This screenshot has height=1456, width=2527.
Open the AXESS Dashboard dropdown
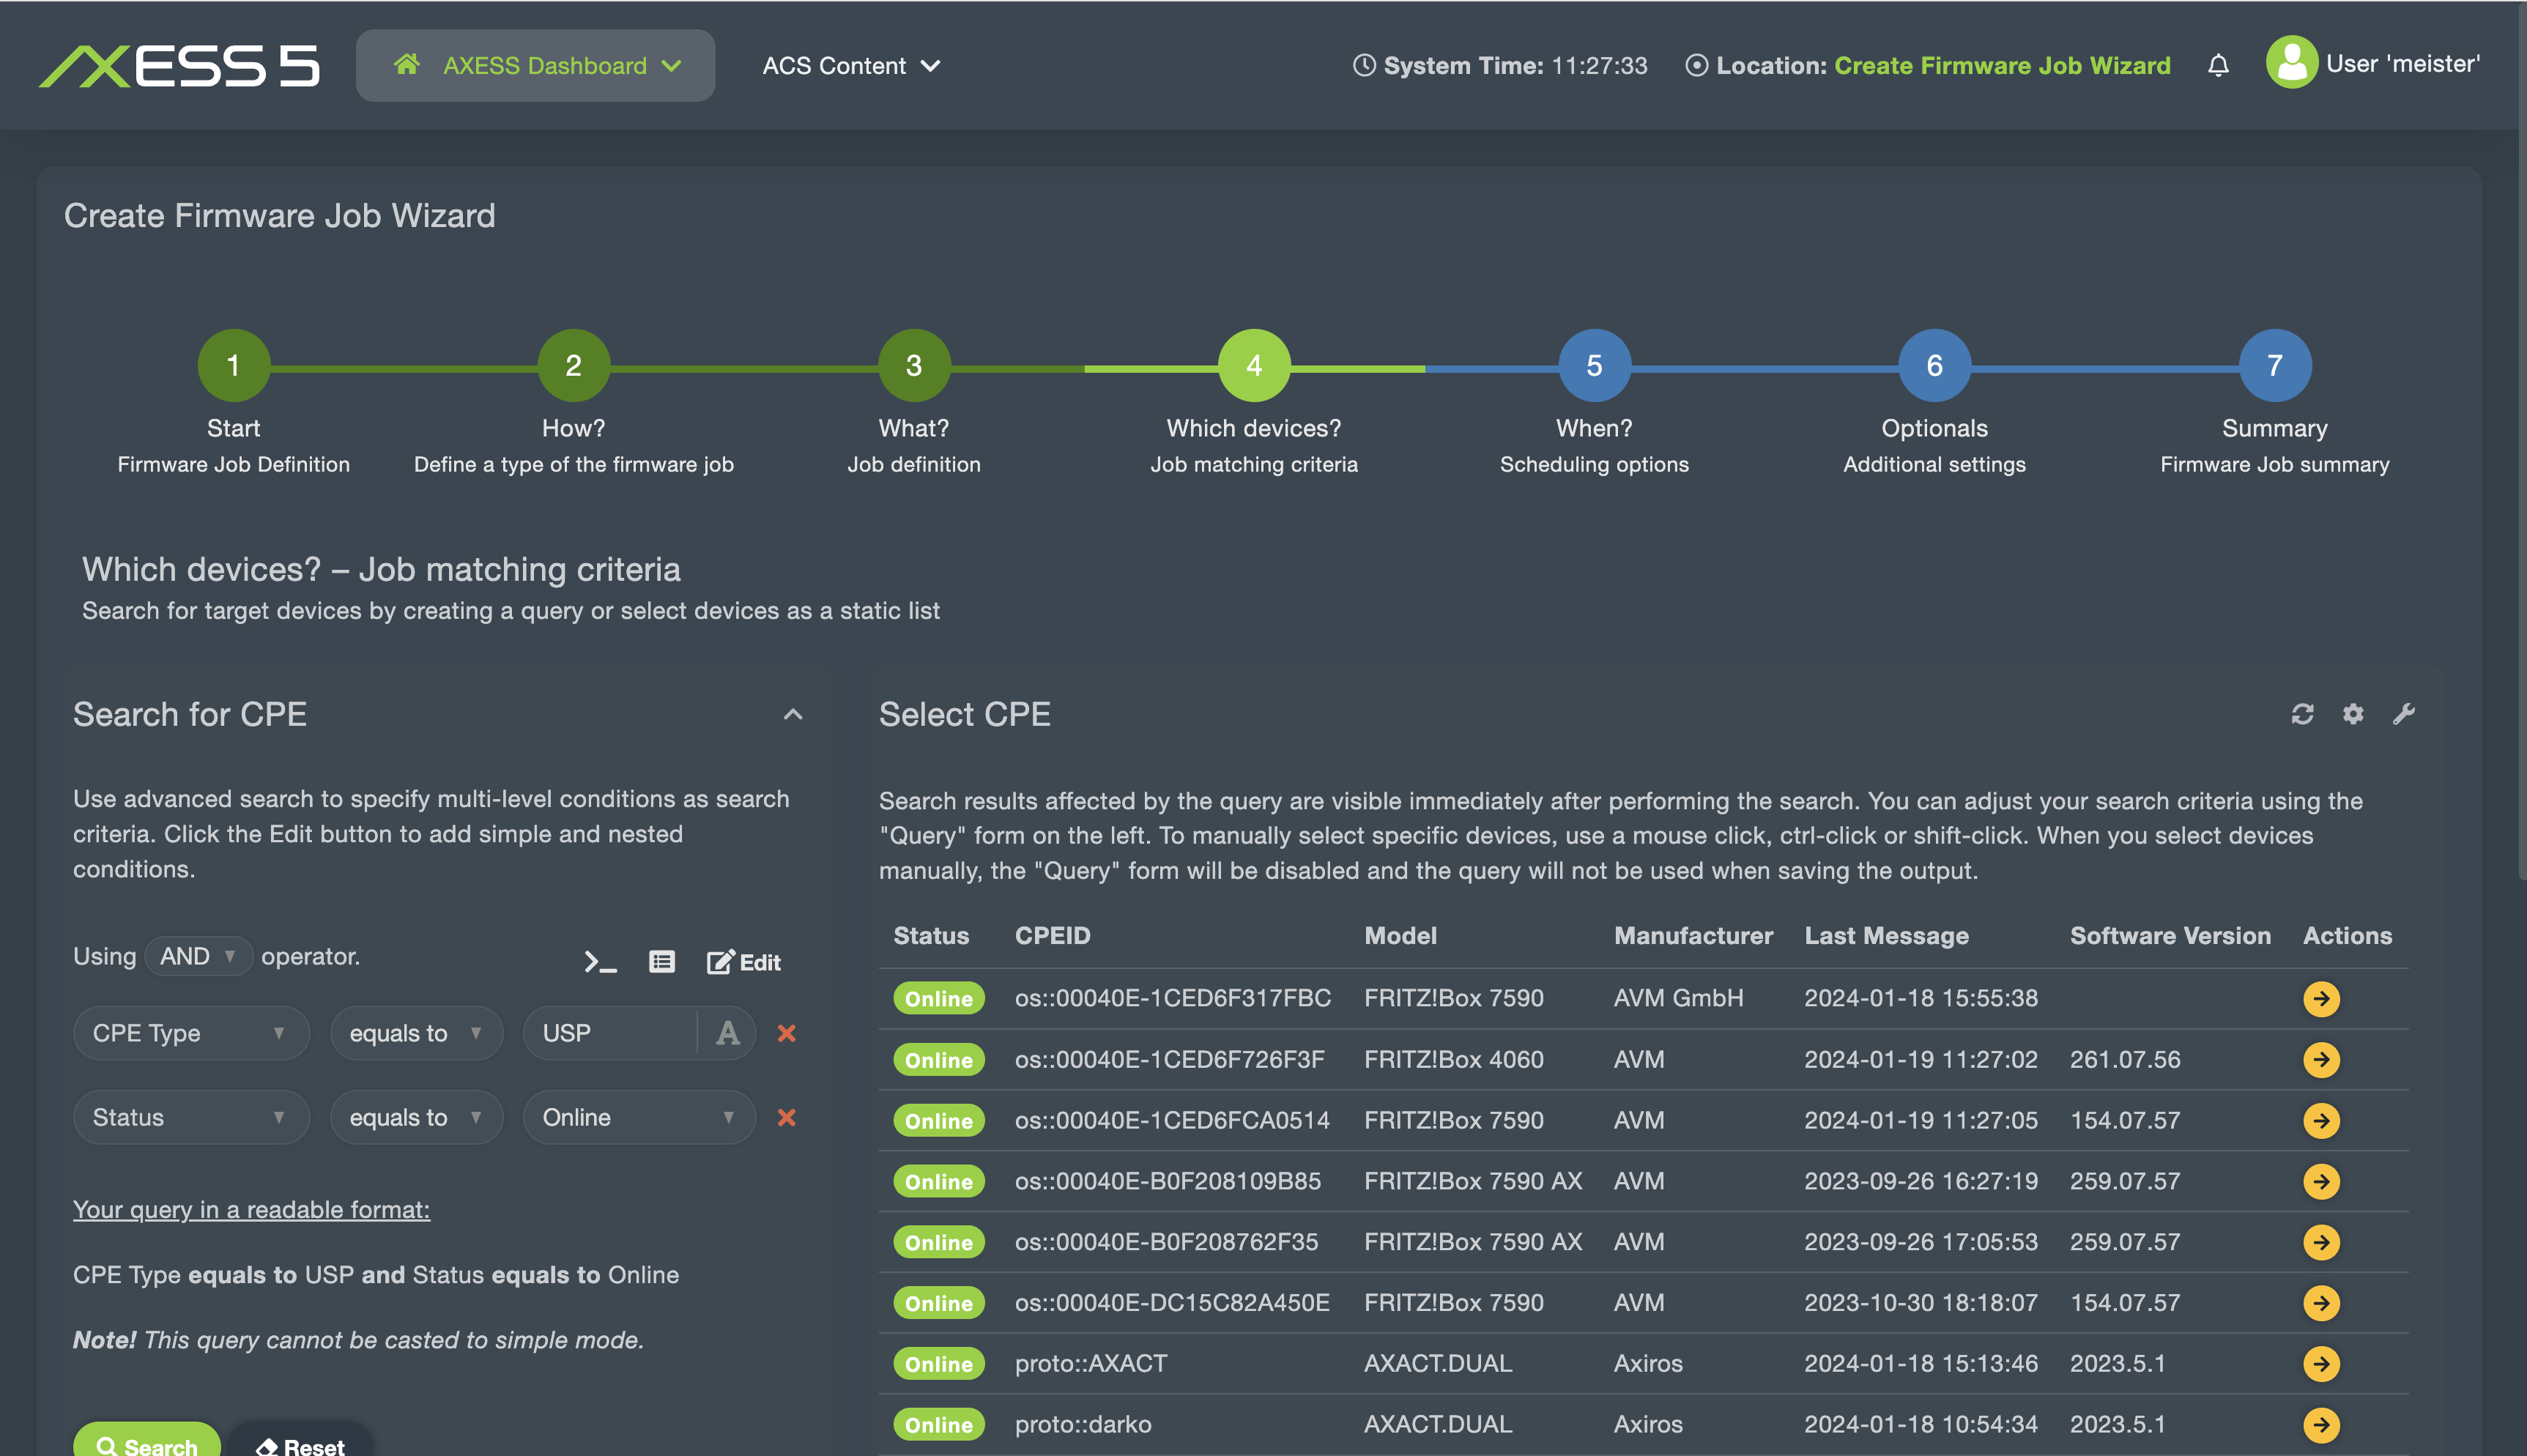click(536, 65)
